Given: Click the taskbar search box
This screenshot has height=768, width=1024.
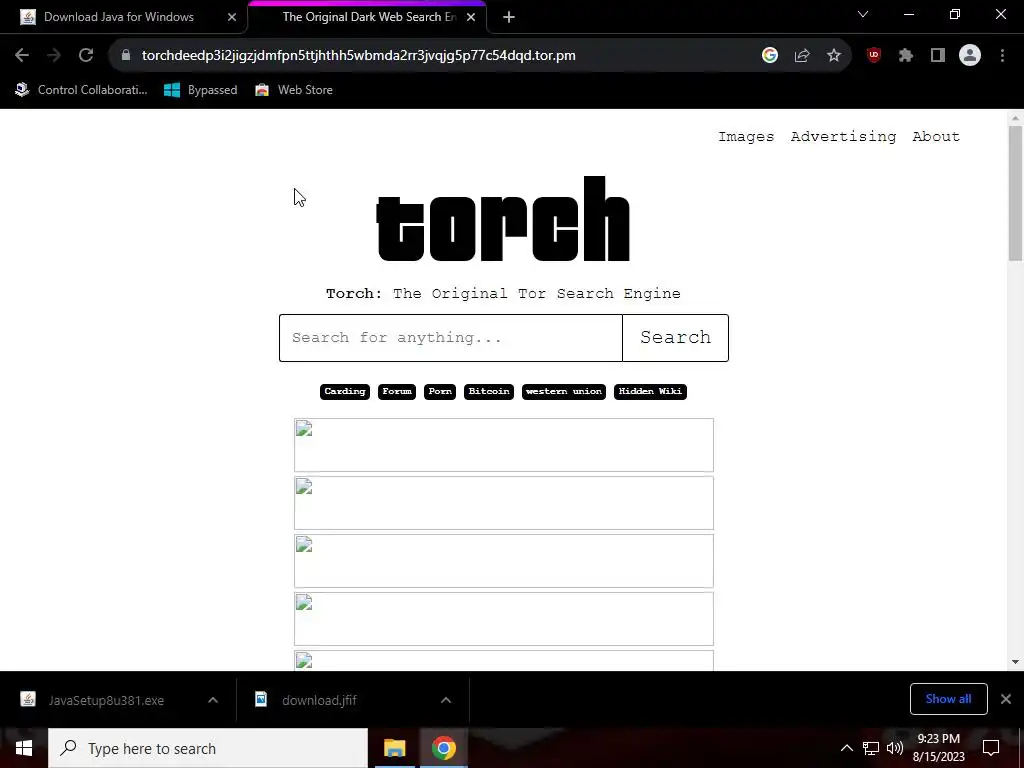Looking at the screenshot, I should click(208, 748).
